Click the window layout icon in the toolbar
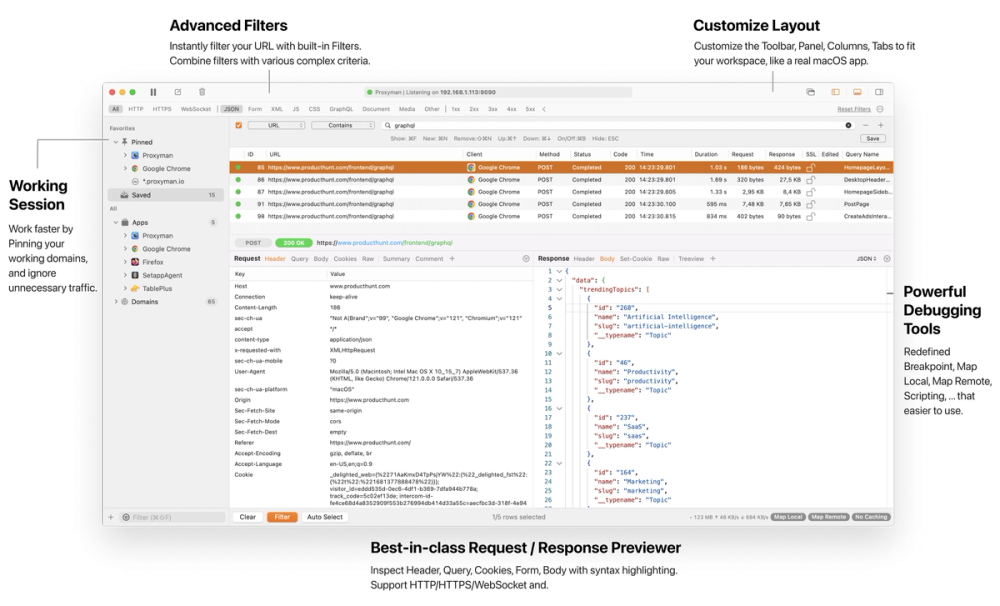The width and height of the screenshot is (1000, 606). (x=811, y=92)
